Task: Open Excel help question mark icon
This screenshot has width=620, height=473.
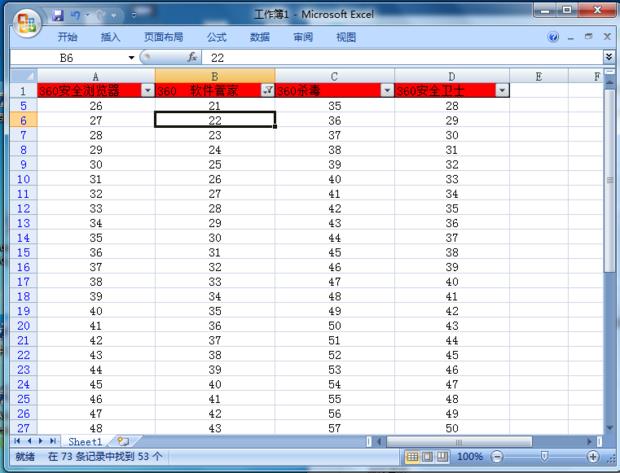Action: [553, 37]
